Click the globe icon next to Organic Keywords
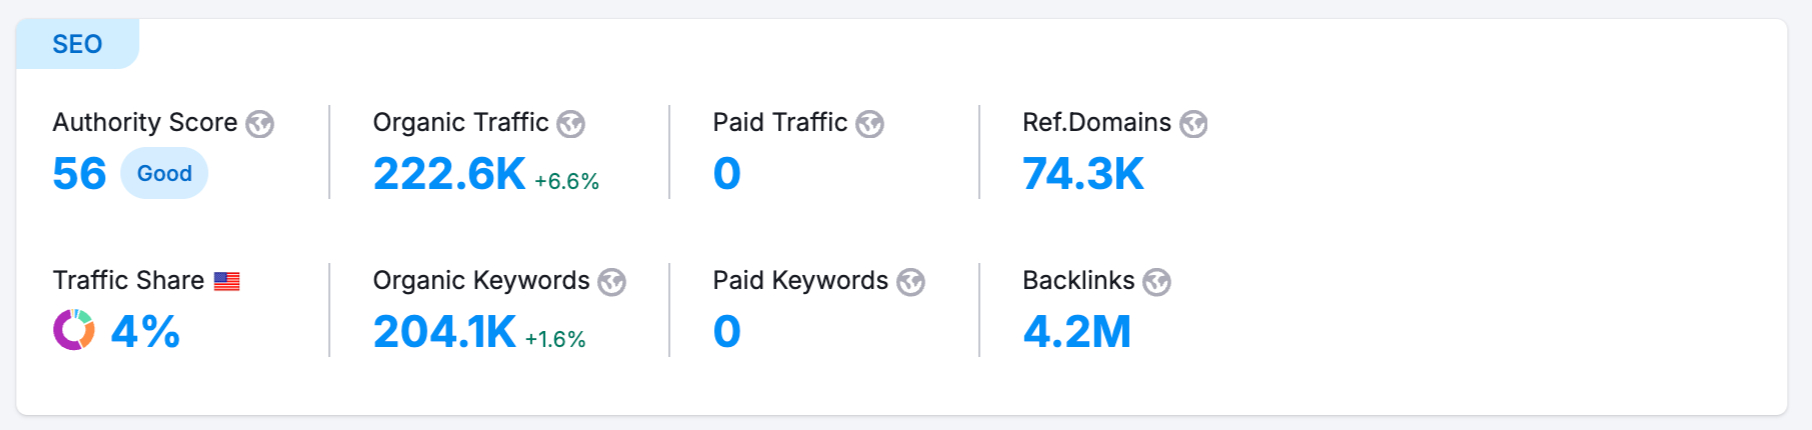Image resolution: width=1812 pixels, height=430 pixels. point(612,282)
